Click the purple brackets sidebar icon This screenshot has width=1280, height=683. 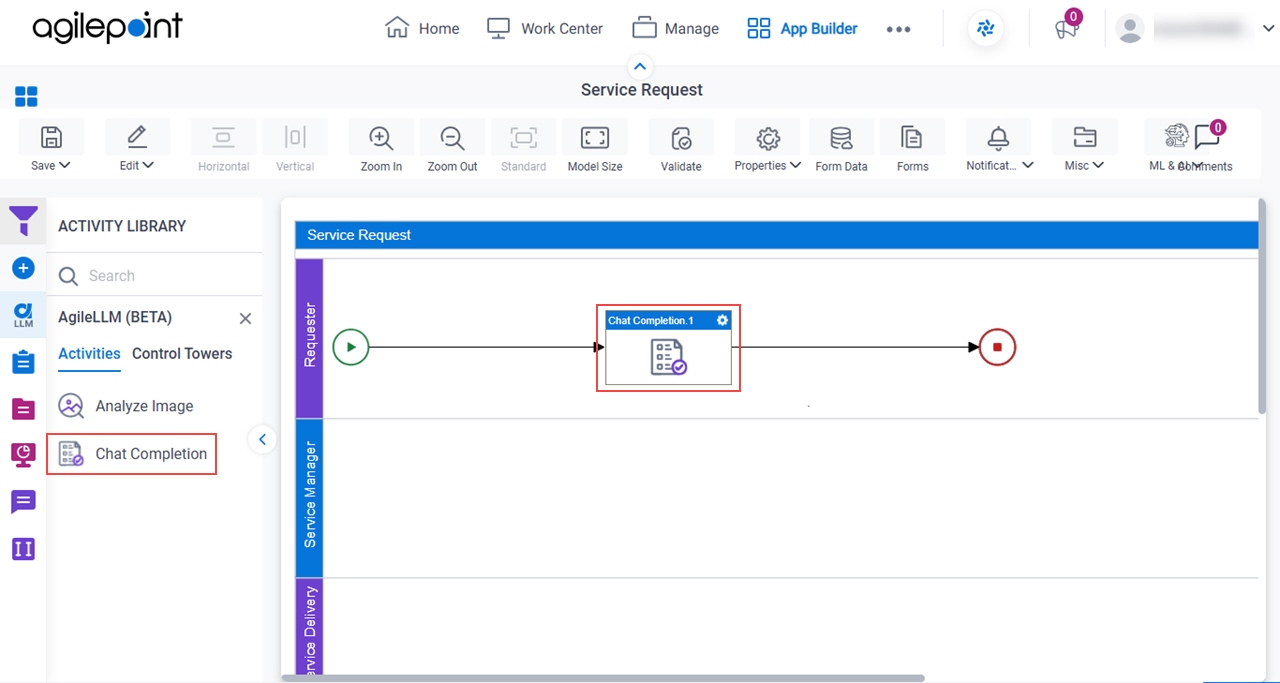(23, 549)
